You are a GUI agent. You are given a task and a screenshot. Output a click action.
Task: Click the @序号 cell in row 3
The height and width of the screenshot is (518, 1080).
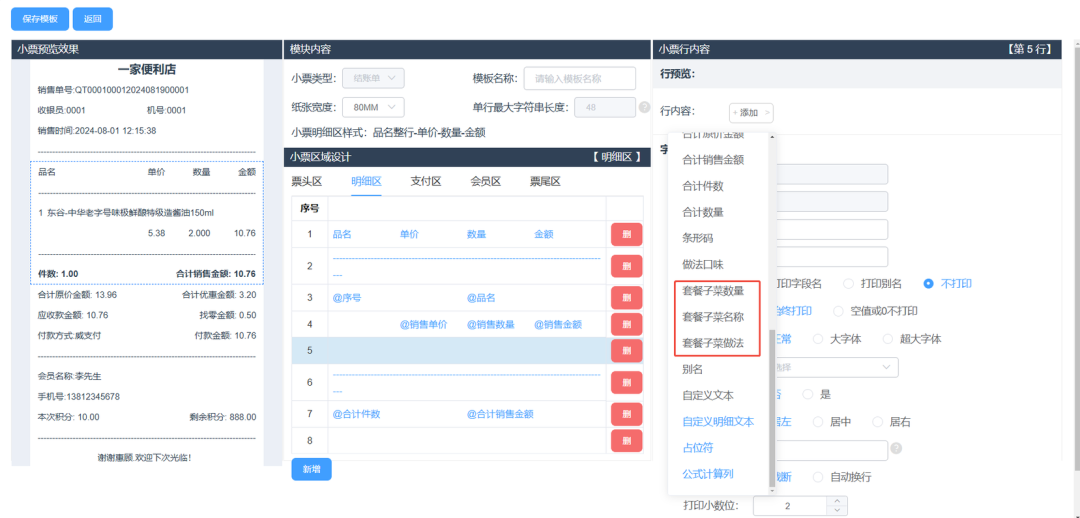click(347, 298)
